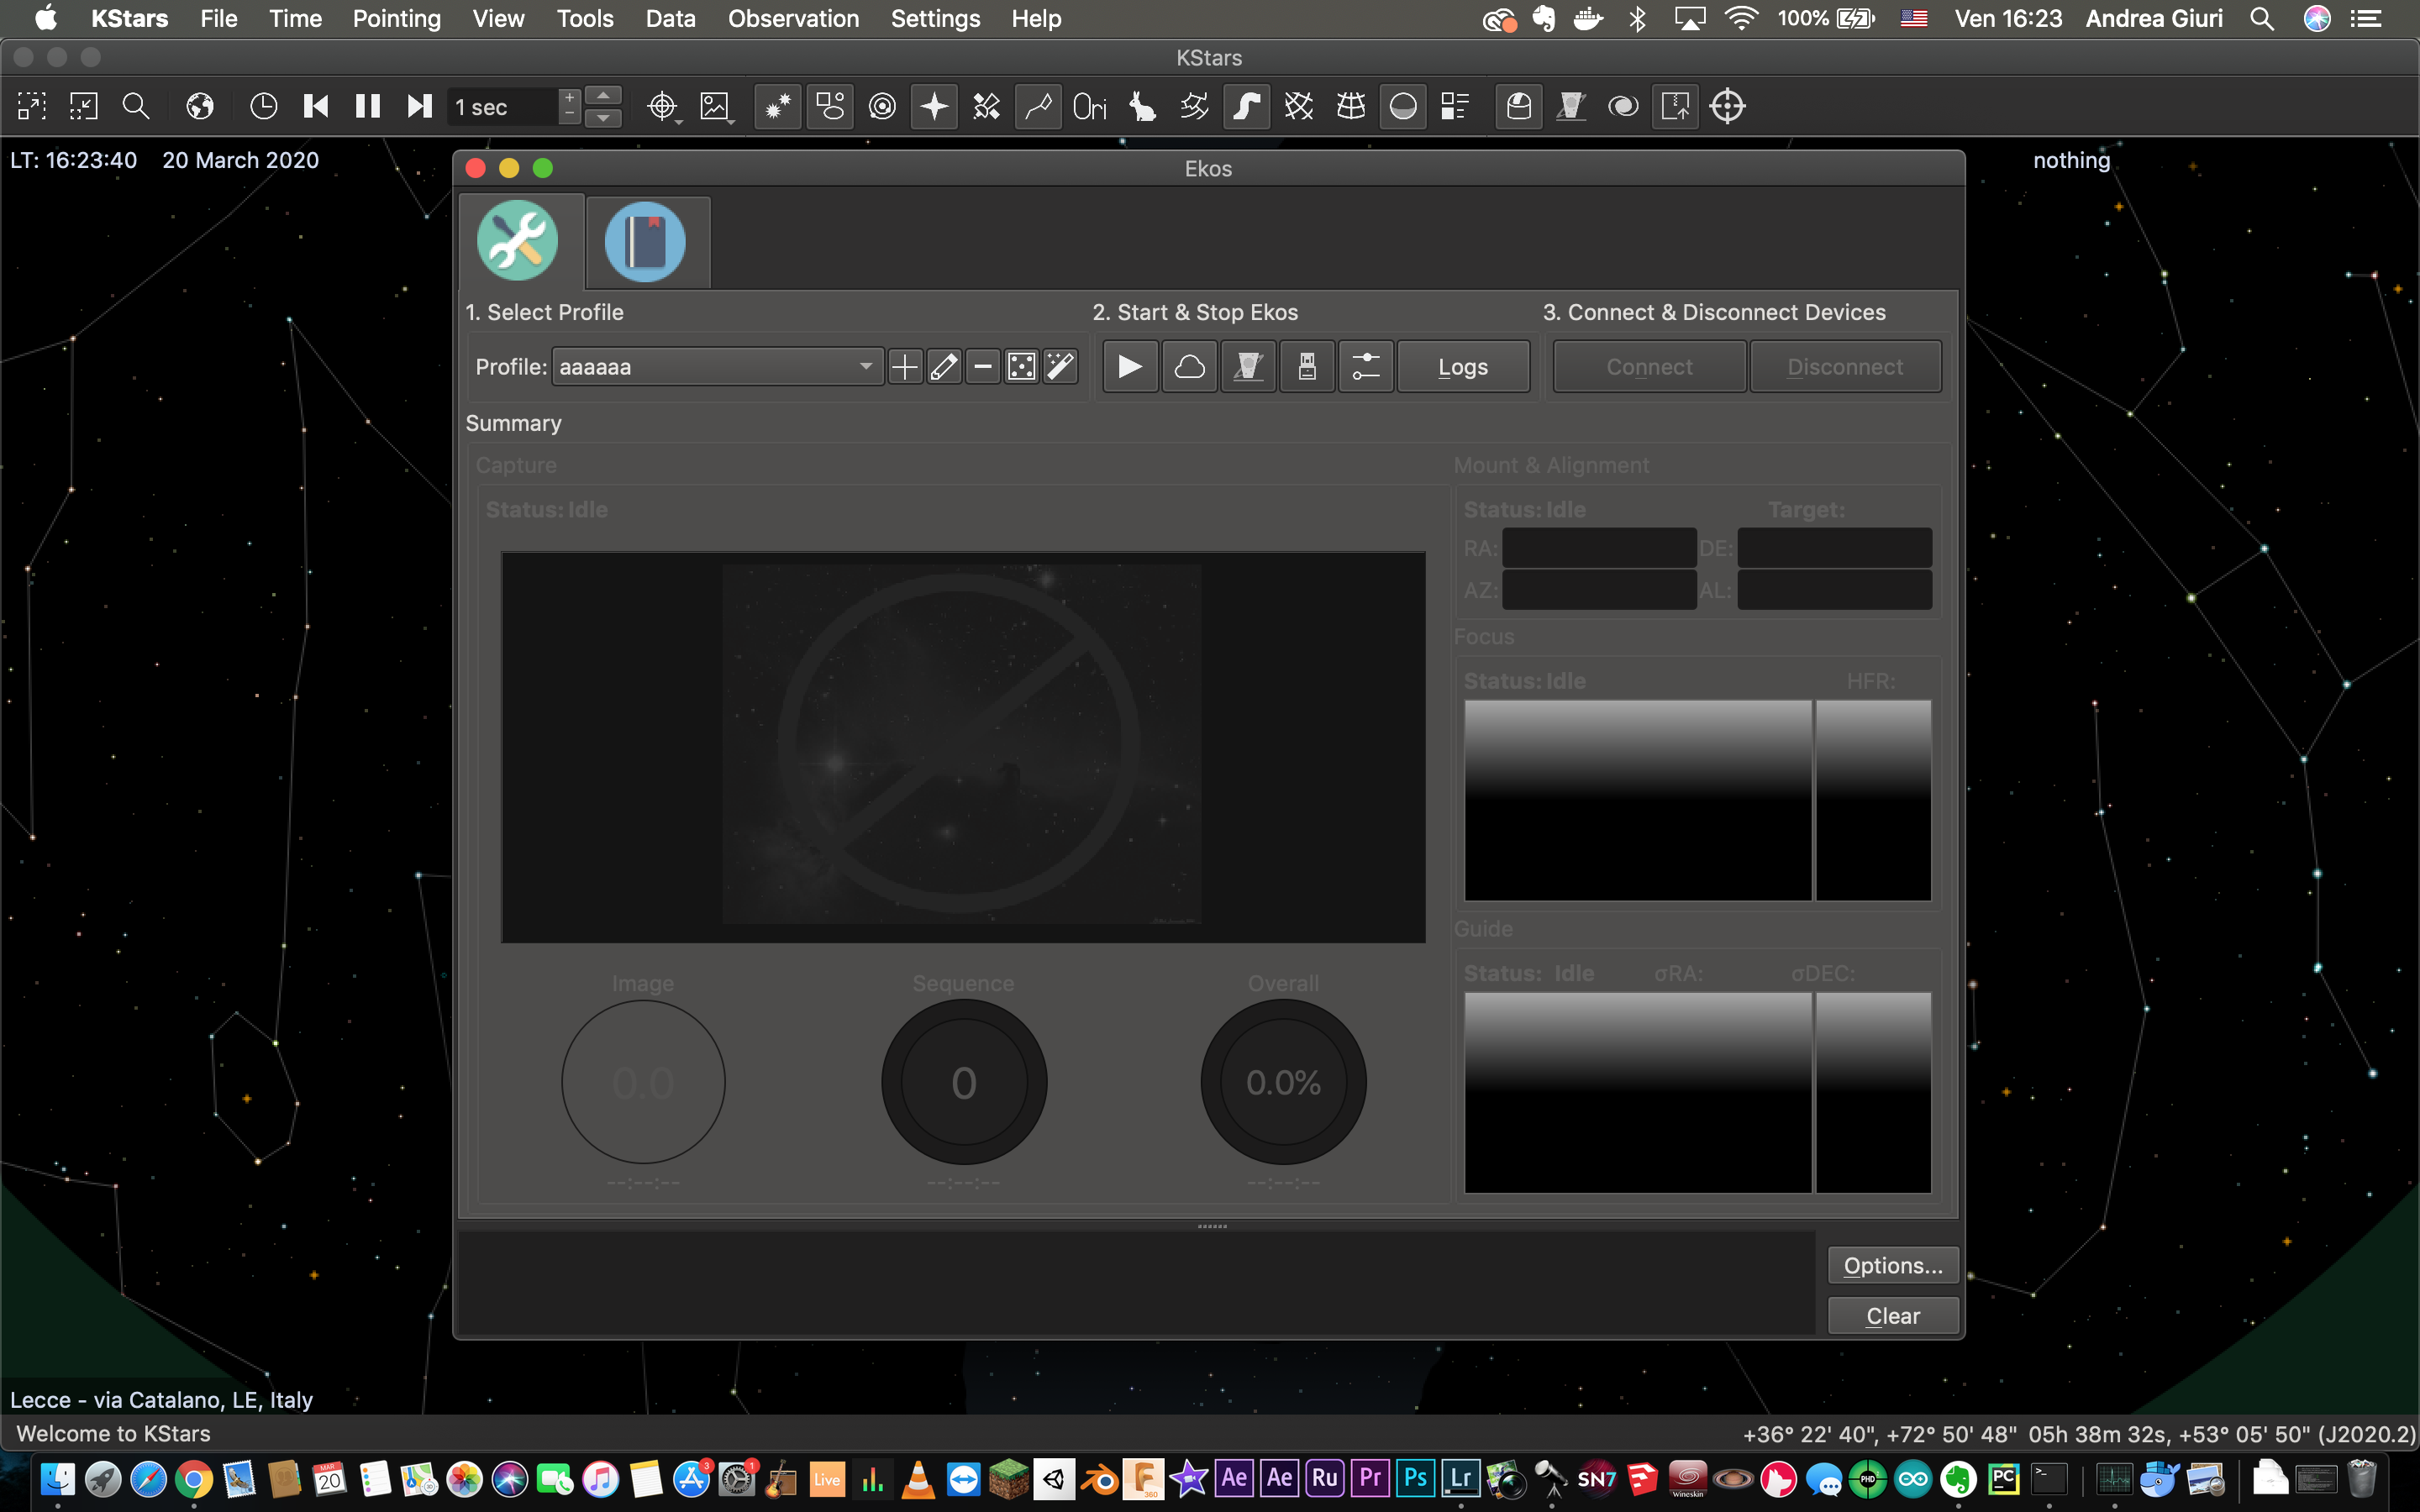Open geographic location globe icon
Screen dimensions: 2420x1512
200,106
